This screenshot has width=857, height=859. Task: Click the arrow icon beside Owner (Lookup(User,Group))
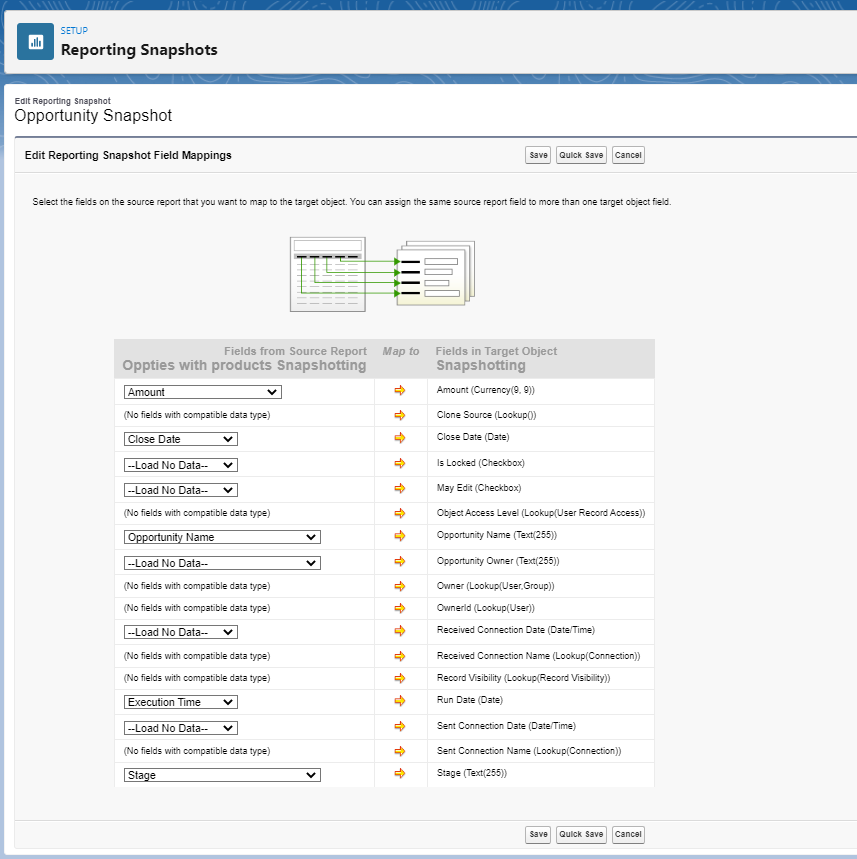pyautogui.click(x=400, y=586)
